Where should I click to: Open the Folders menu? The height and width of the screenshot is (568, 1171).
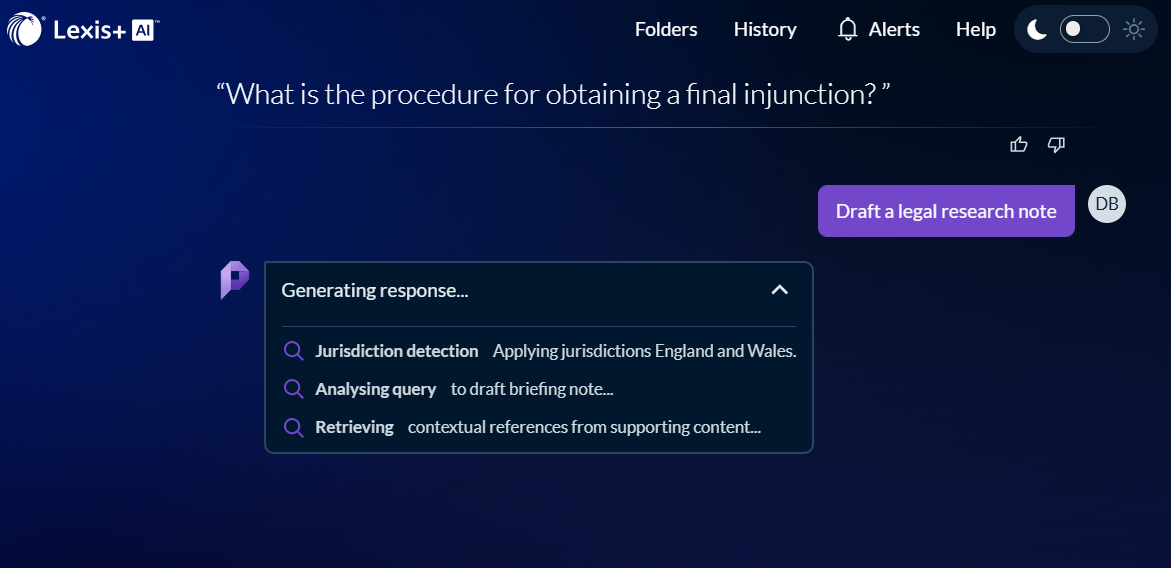pyautogui.click(x=666, y=29)
